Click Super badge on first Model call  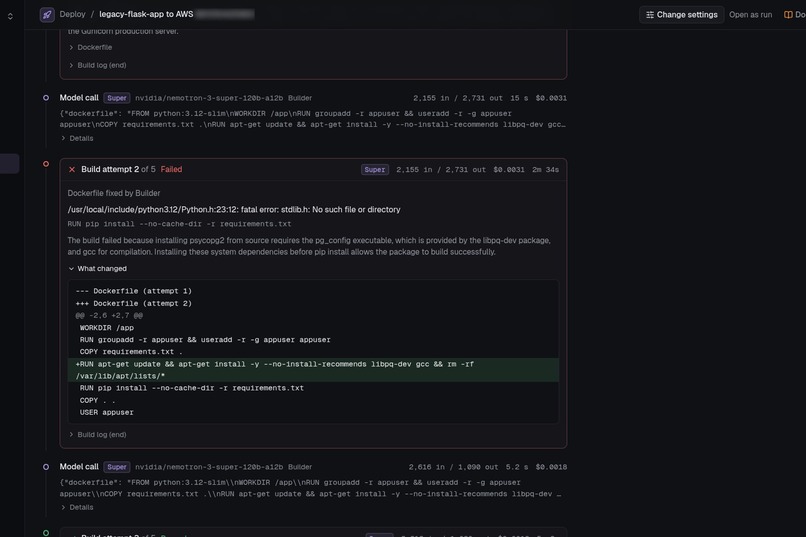(117, 98)
